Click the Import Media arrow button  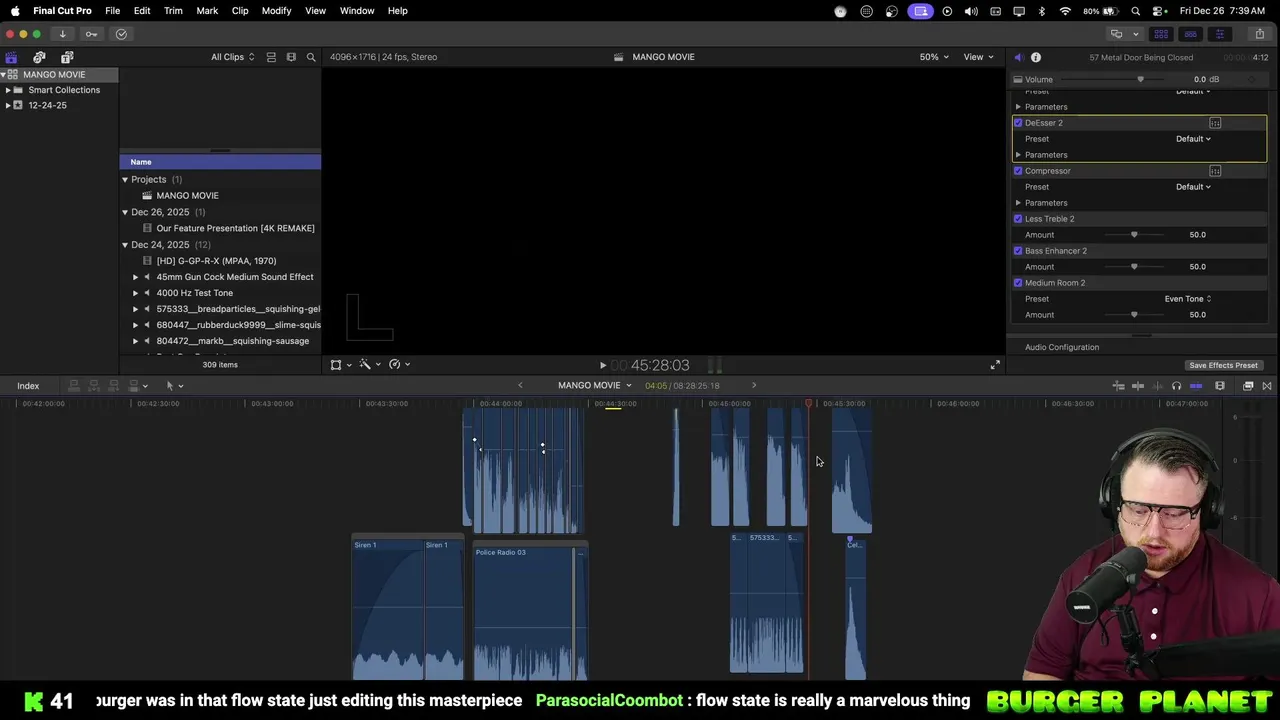(x=62, y=34)
